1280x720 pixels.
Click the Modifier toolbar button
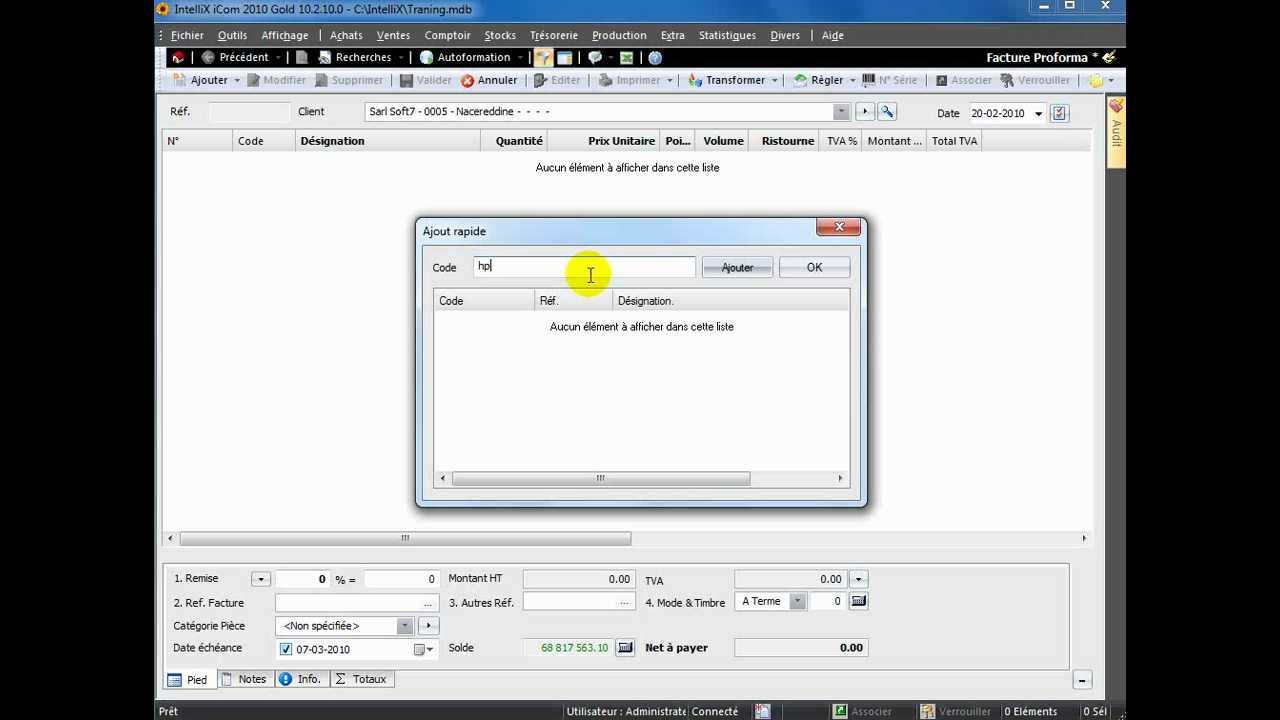276,80
